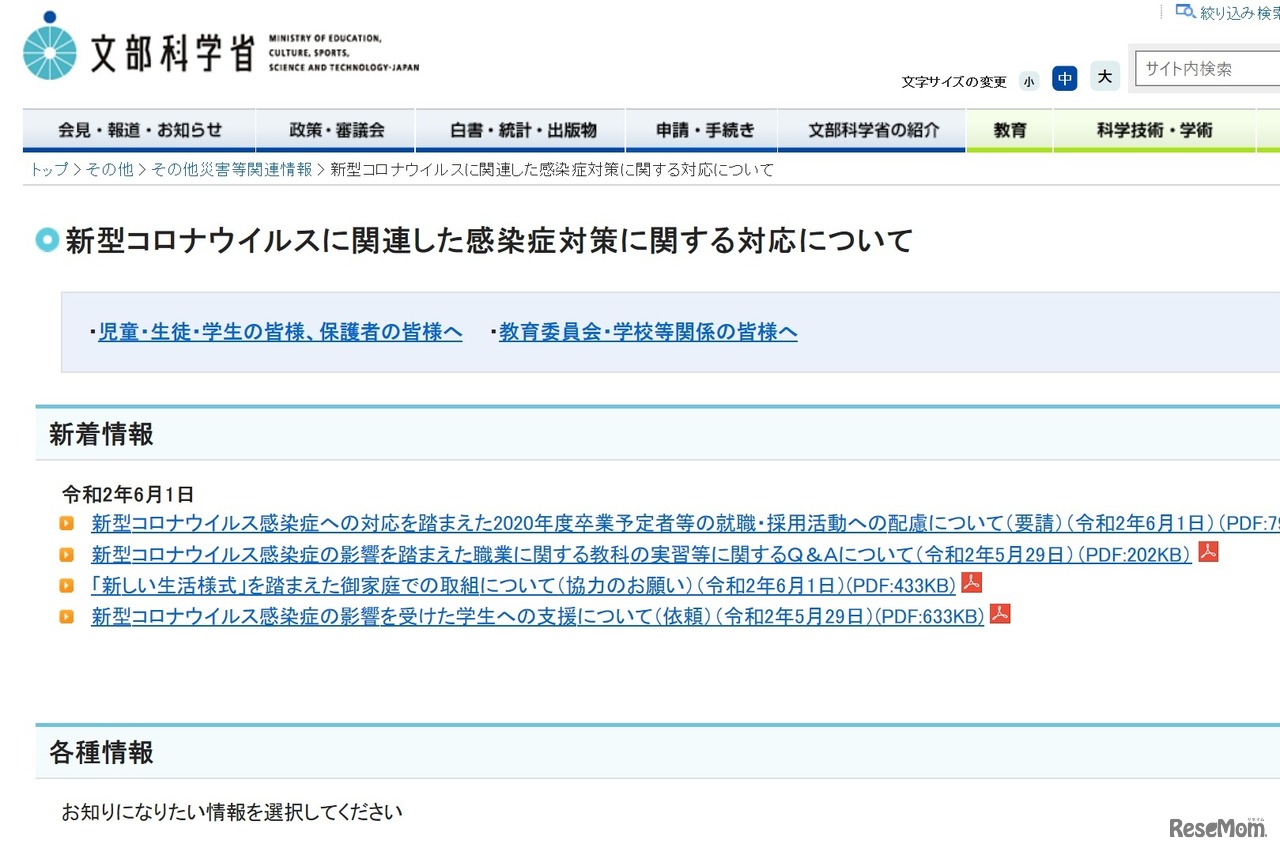The width and height of the screenshot is (1280, 851).
Task: Open the 絞り込み検索 search icon
Action: pos(1185,12)
